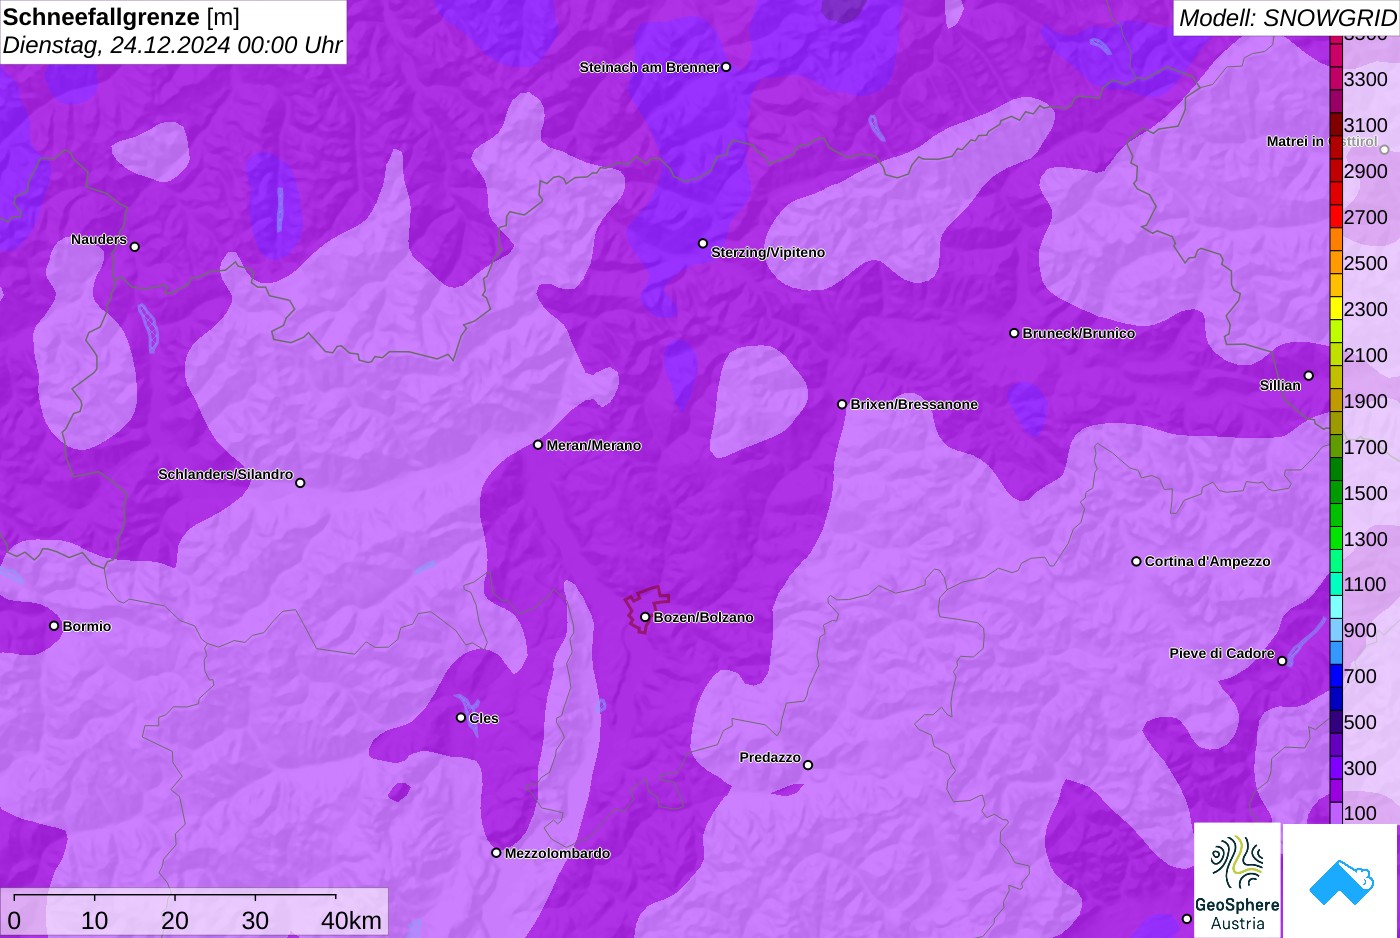Click the Schneefallgrenze [m] title text
The height and width of the screenshot is (938, 1400).
[122, 17]
